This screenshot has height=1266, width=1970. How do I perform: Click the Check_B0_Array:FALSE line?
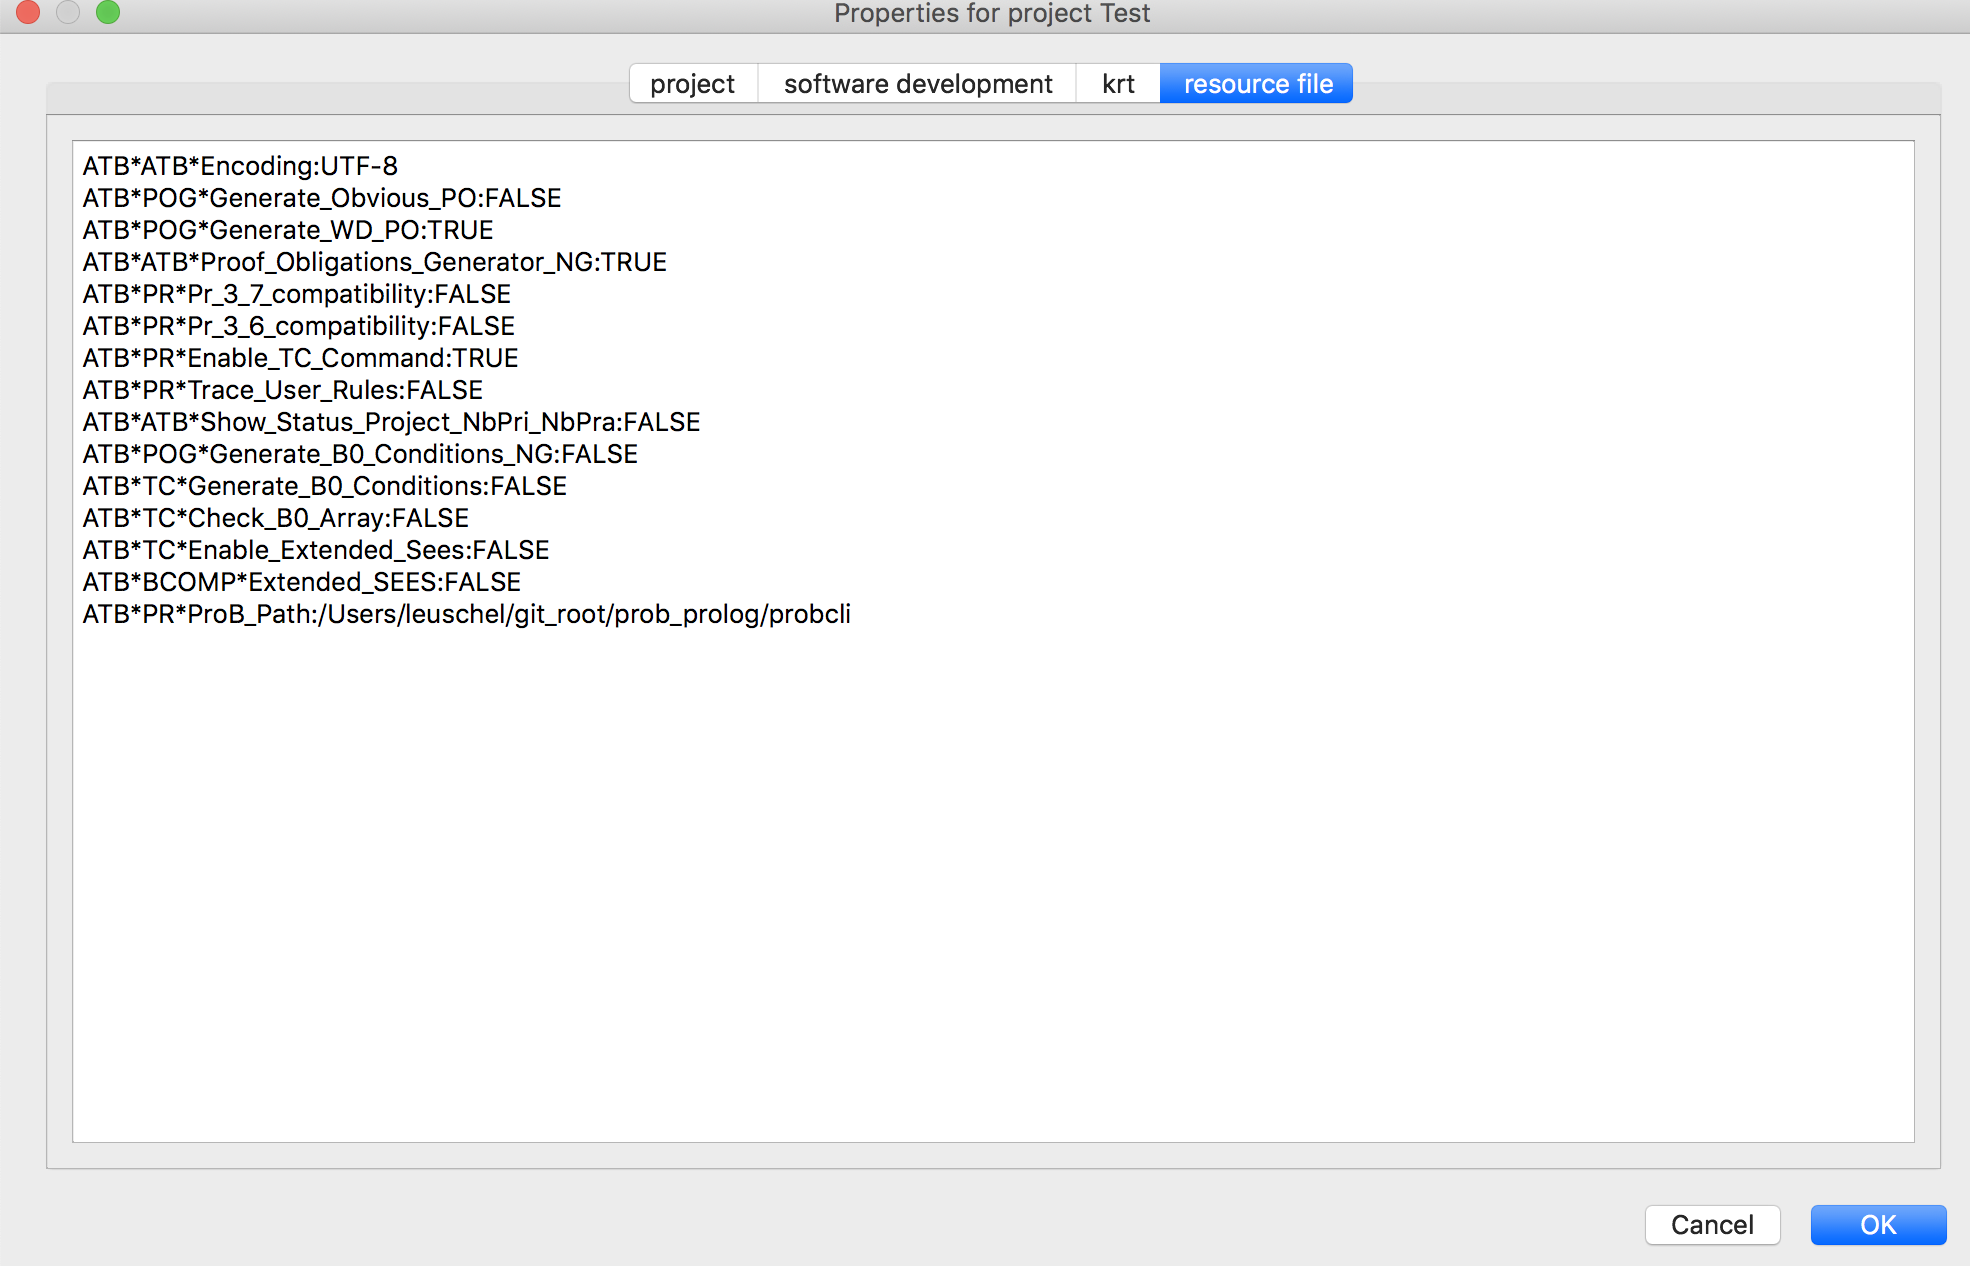(x=276, y=518)
